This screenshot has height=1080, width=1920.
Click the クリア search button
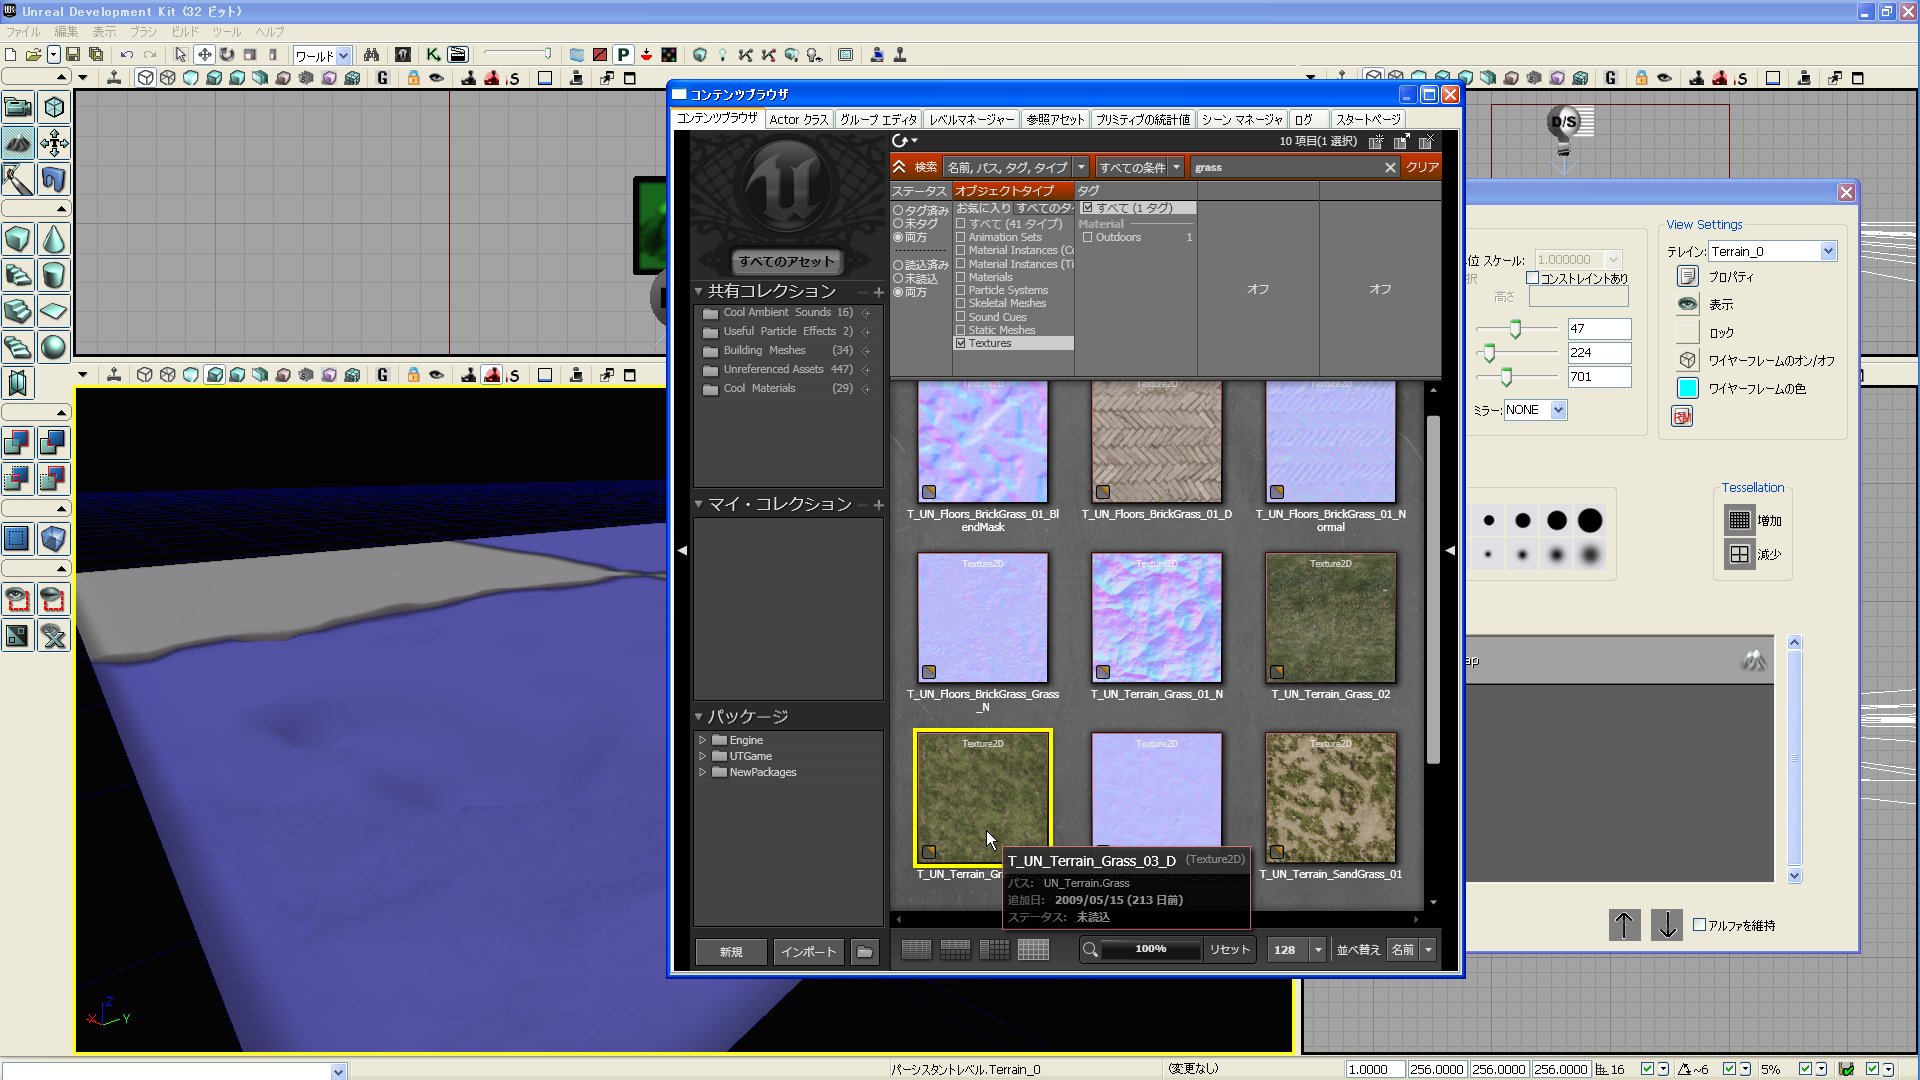1421,167
